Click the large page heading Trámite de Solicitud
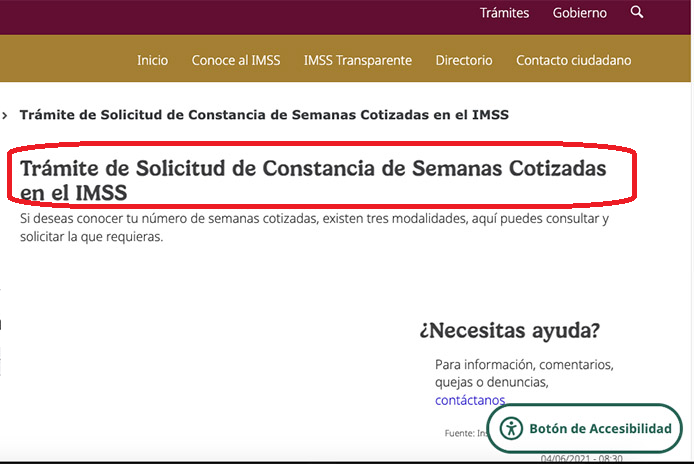This screenshot has width=694, height=464. coord(313,180)
